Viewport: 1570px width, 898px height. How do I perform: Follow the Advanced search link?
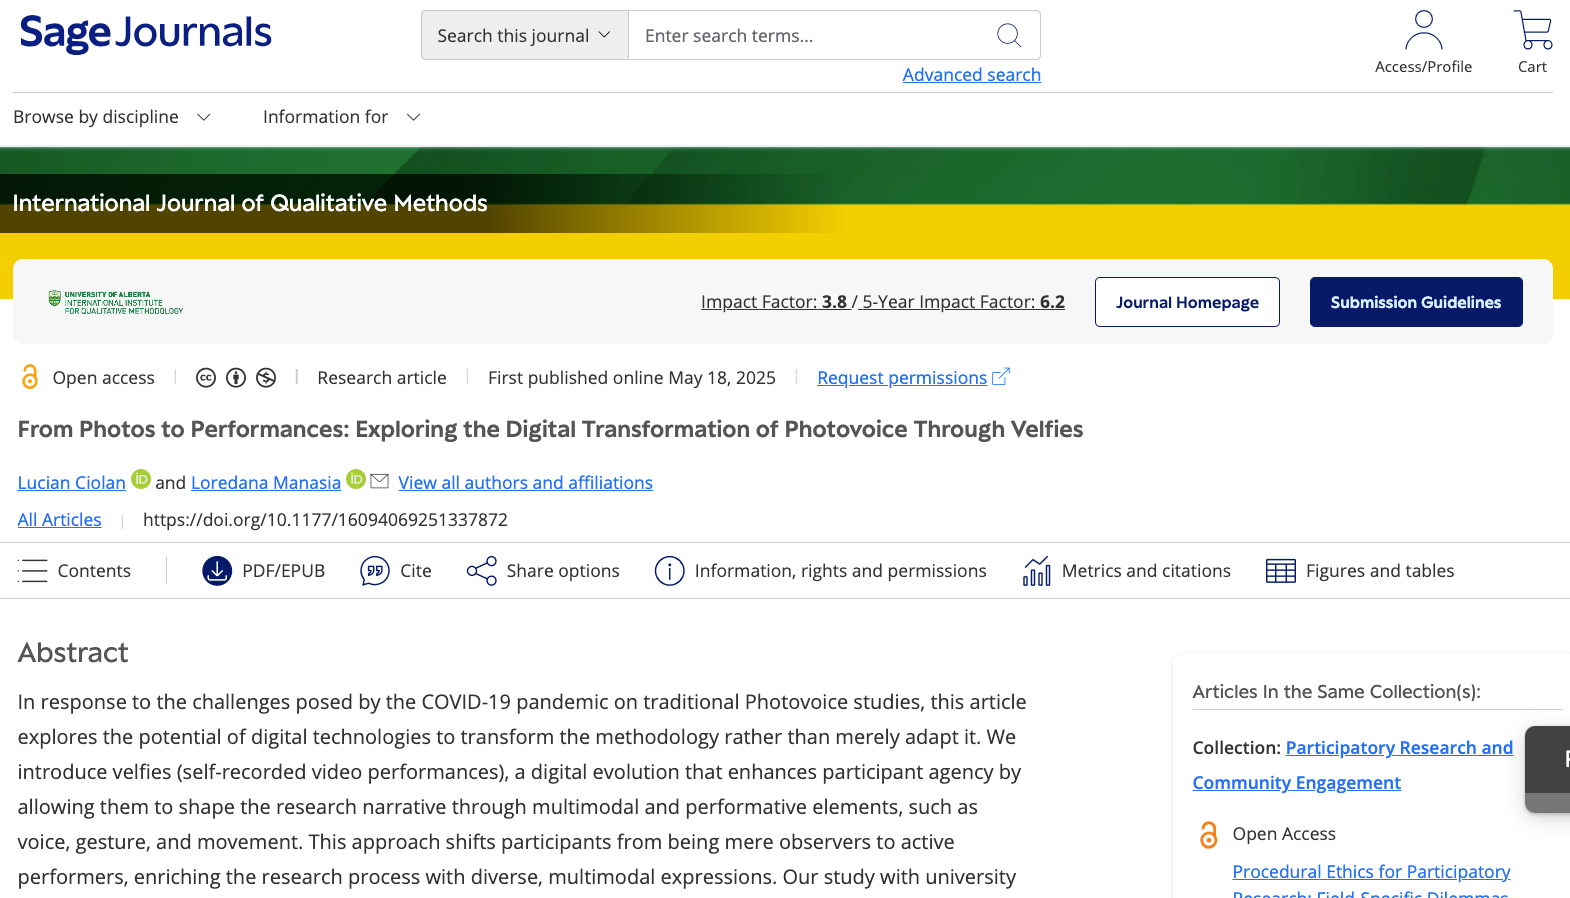(971, 75)
